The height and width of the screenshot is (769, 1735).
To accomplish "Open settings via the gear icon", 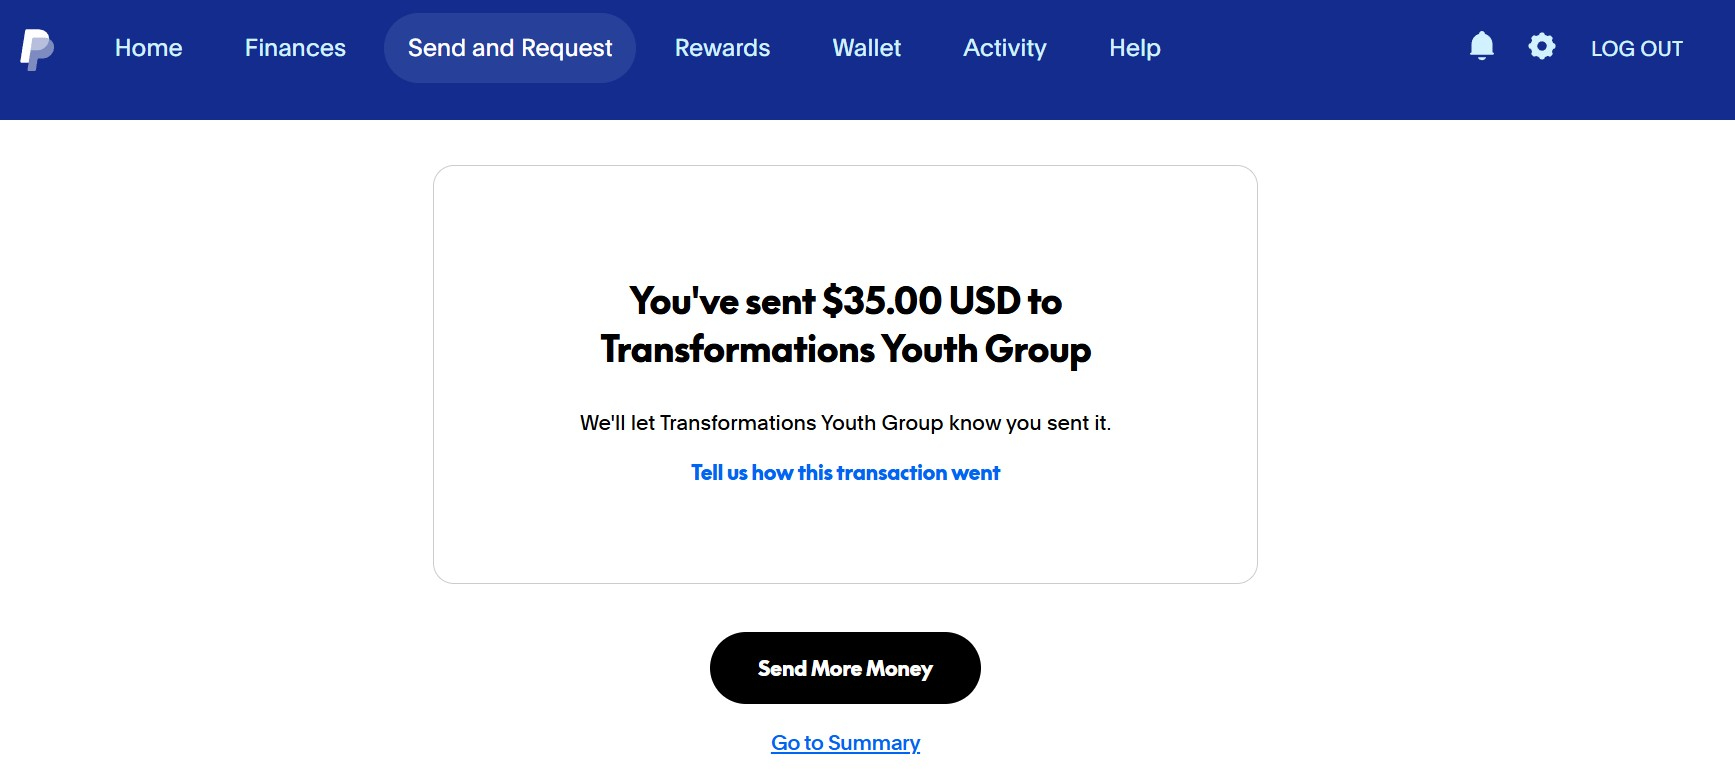I will (x=1541, y=47).
